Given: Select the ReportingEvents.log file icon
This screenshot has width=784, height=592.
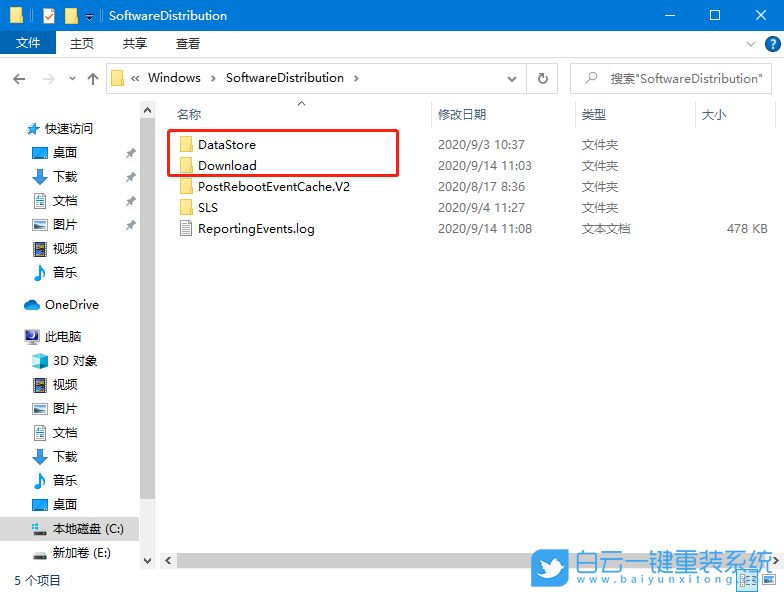Looking at the screenshot, I should pyautogui.click(x=186, y=228).
